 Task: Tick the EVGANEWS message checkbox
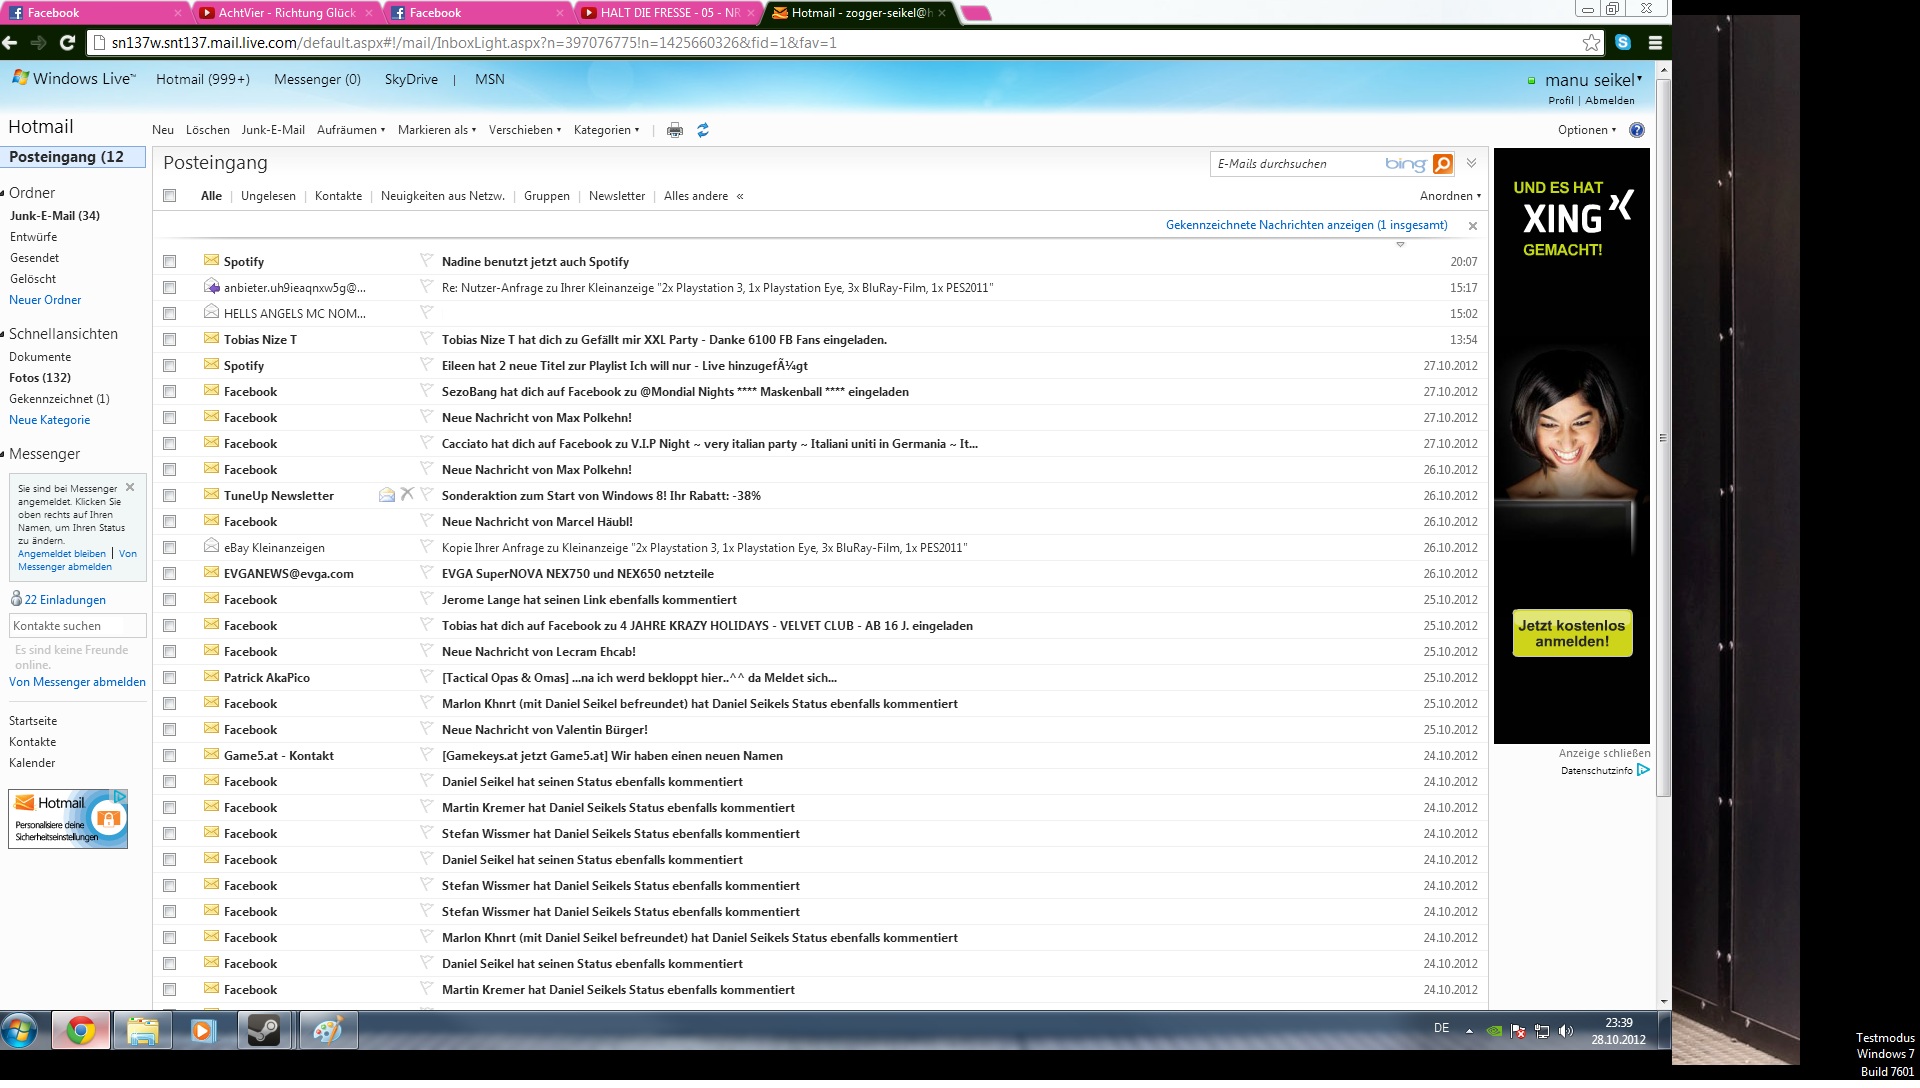point(170,574)
